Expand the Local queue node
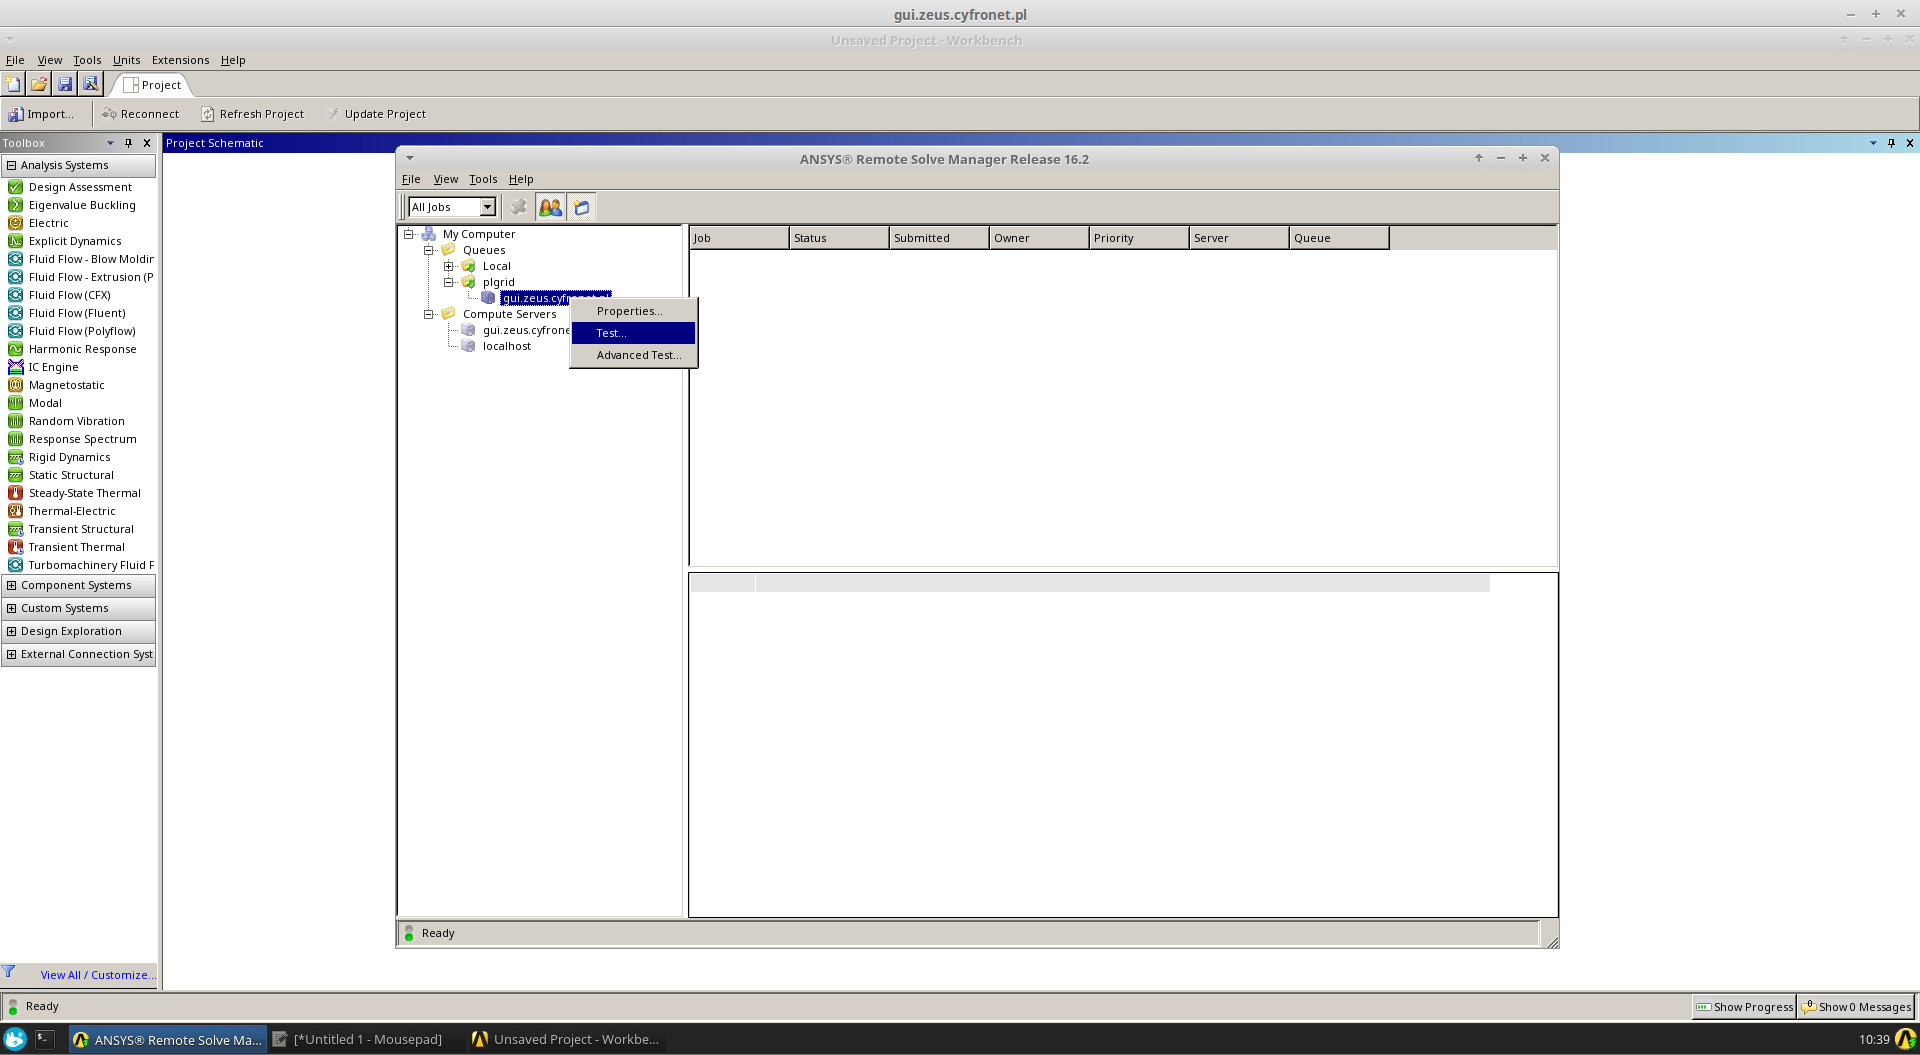 click(448, 266)
